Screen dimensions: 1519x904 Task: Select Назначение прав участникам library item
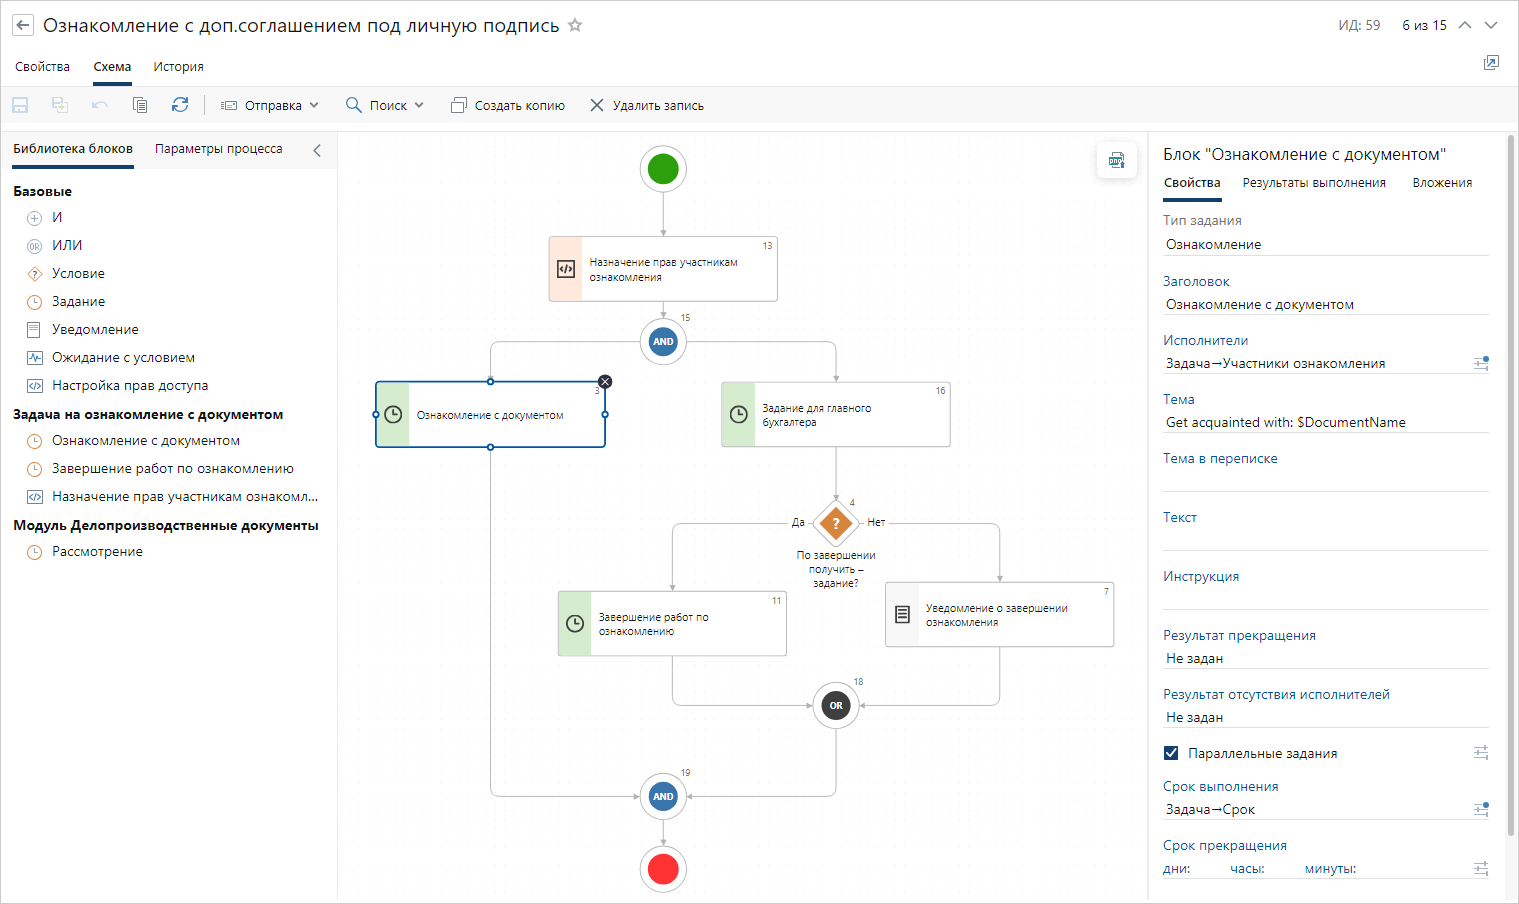coord(172,496)
